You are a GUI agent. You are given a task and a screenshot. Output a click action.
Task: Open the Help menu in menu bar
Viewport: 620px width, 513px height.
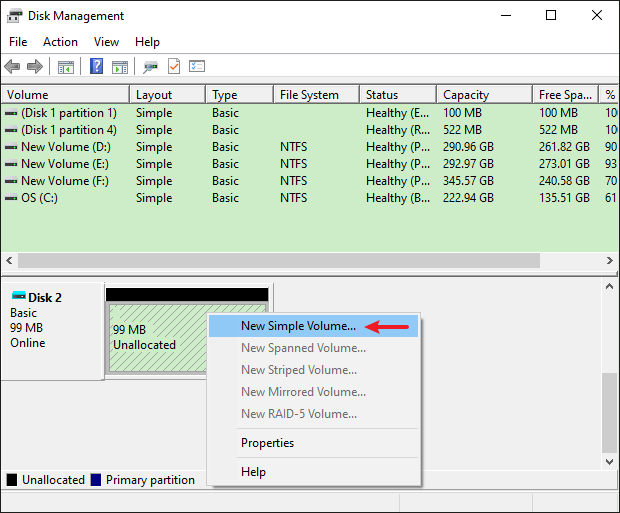(147, 42)
